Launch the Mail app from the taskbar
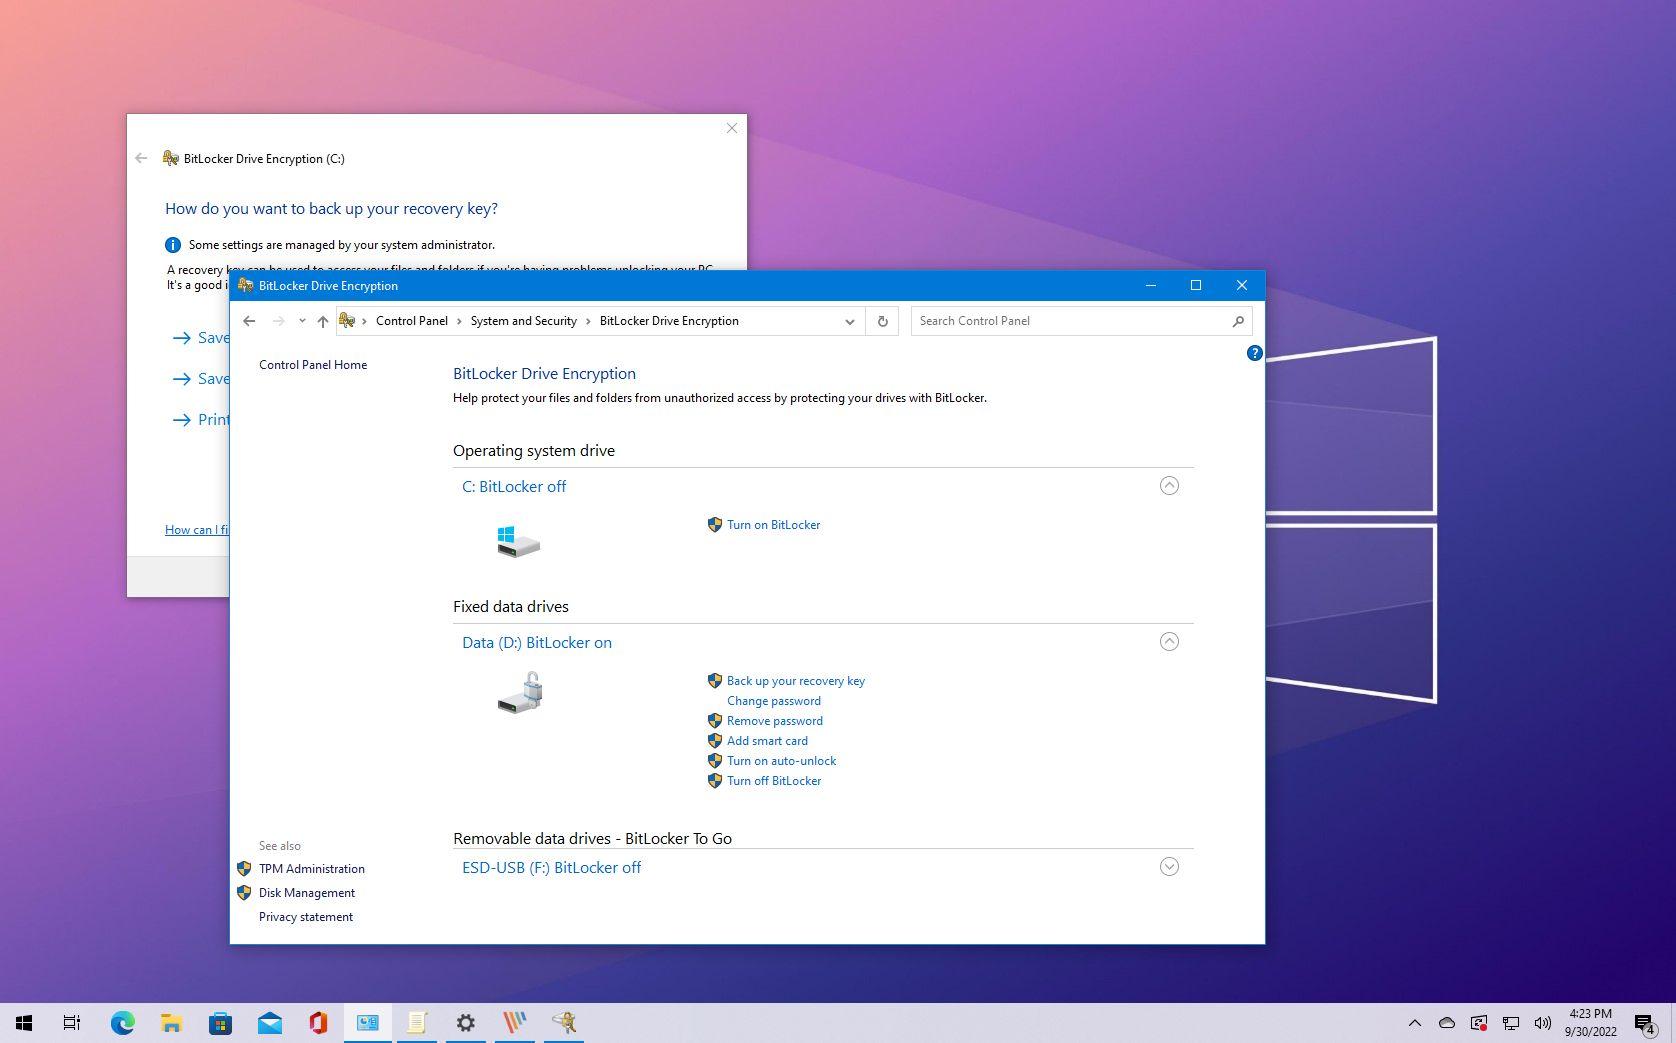 pyautogui.click(x=269, y=1023)
